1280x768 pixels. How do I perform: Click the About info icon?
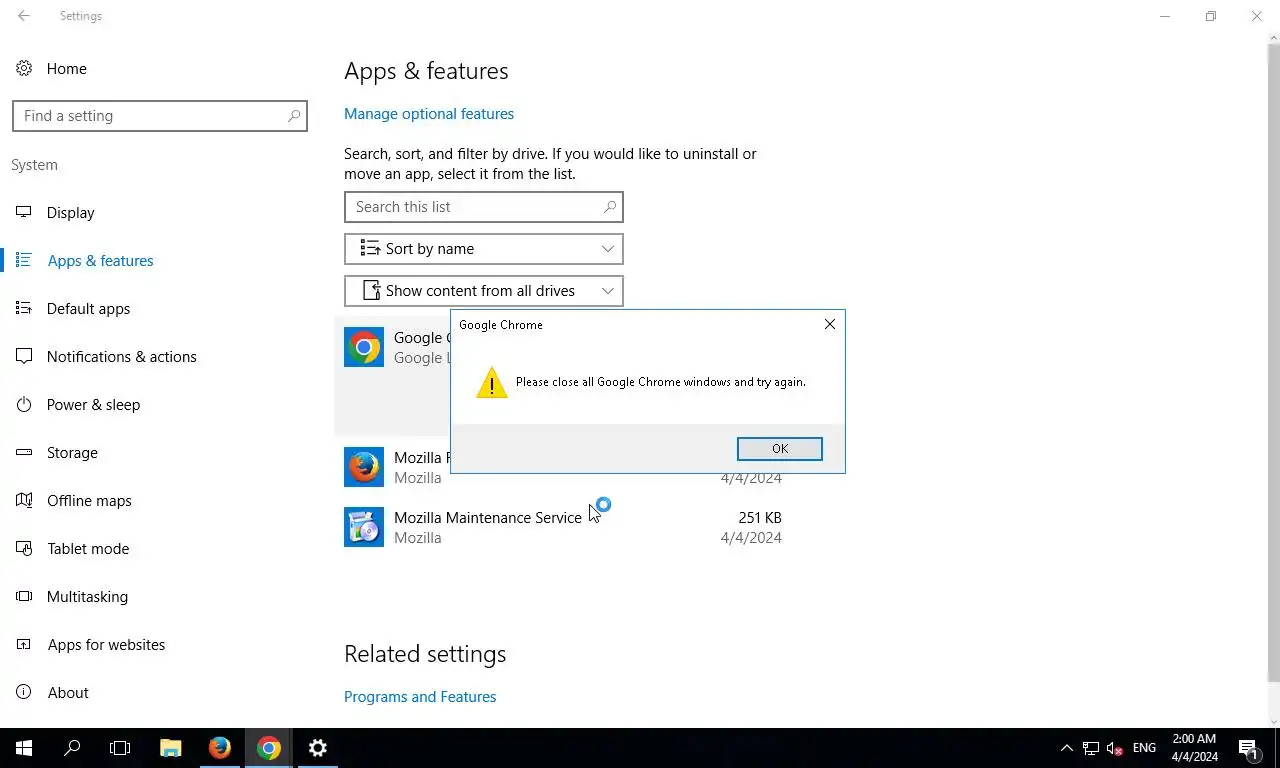[24, 692]
